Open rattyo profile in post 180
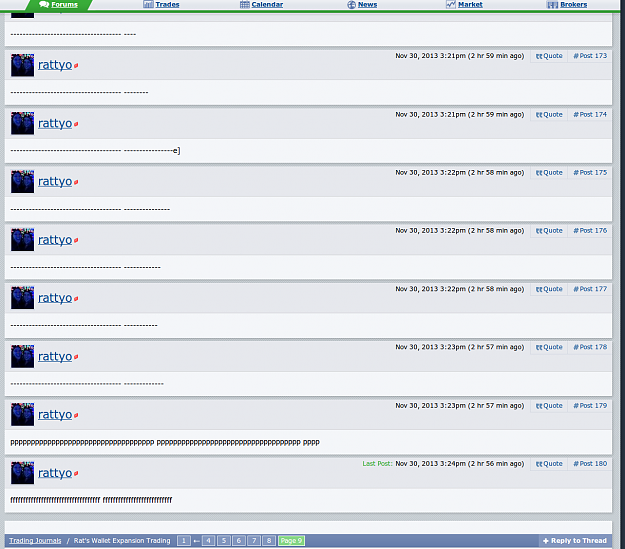 pos(55,473)
